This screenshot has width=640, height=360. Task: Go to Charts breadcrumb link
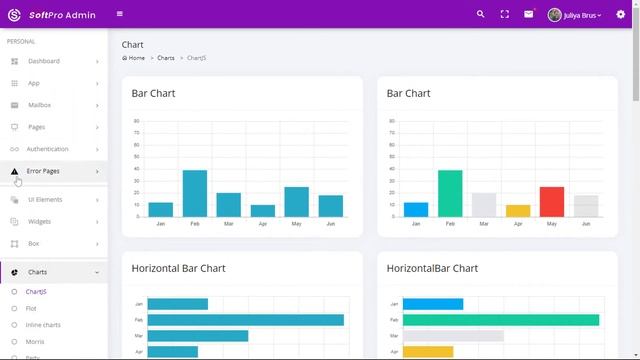pyautogui.click(x=166, y=58)
